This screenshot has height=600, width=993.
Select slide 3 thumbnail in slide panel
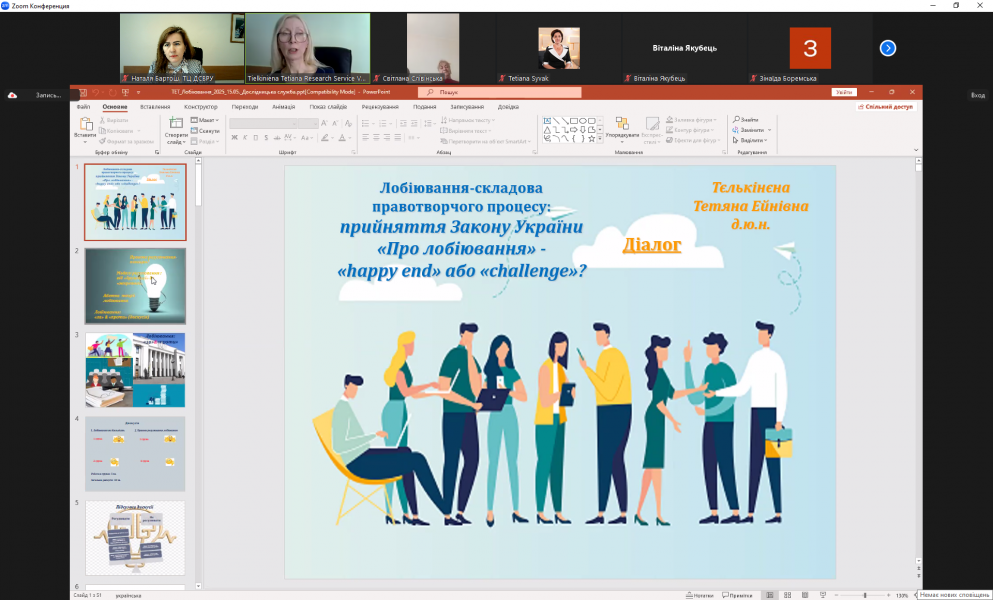pyautogui.click(x=135, y=369)
